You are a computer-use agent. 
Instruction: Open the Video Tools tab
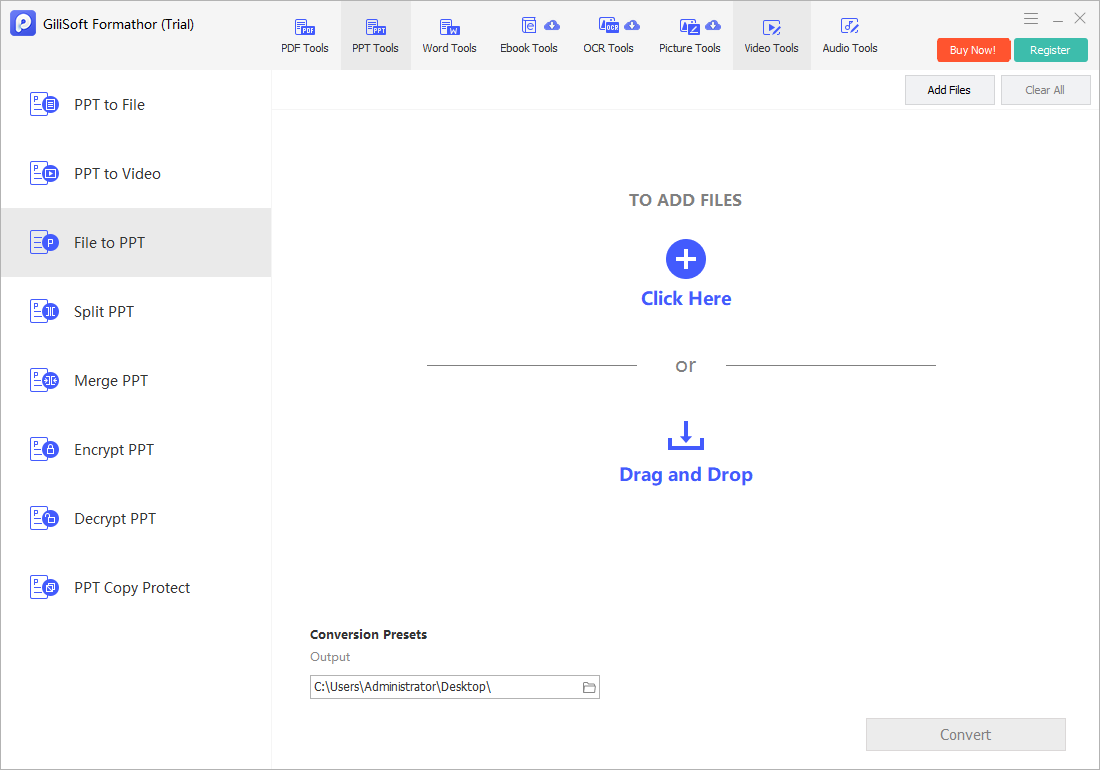pyautogui.click(x=771, y=36)
